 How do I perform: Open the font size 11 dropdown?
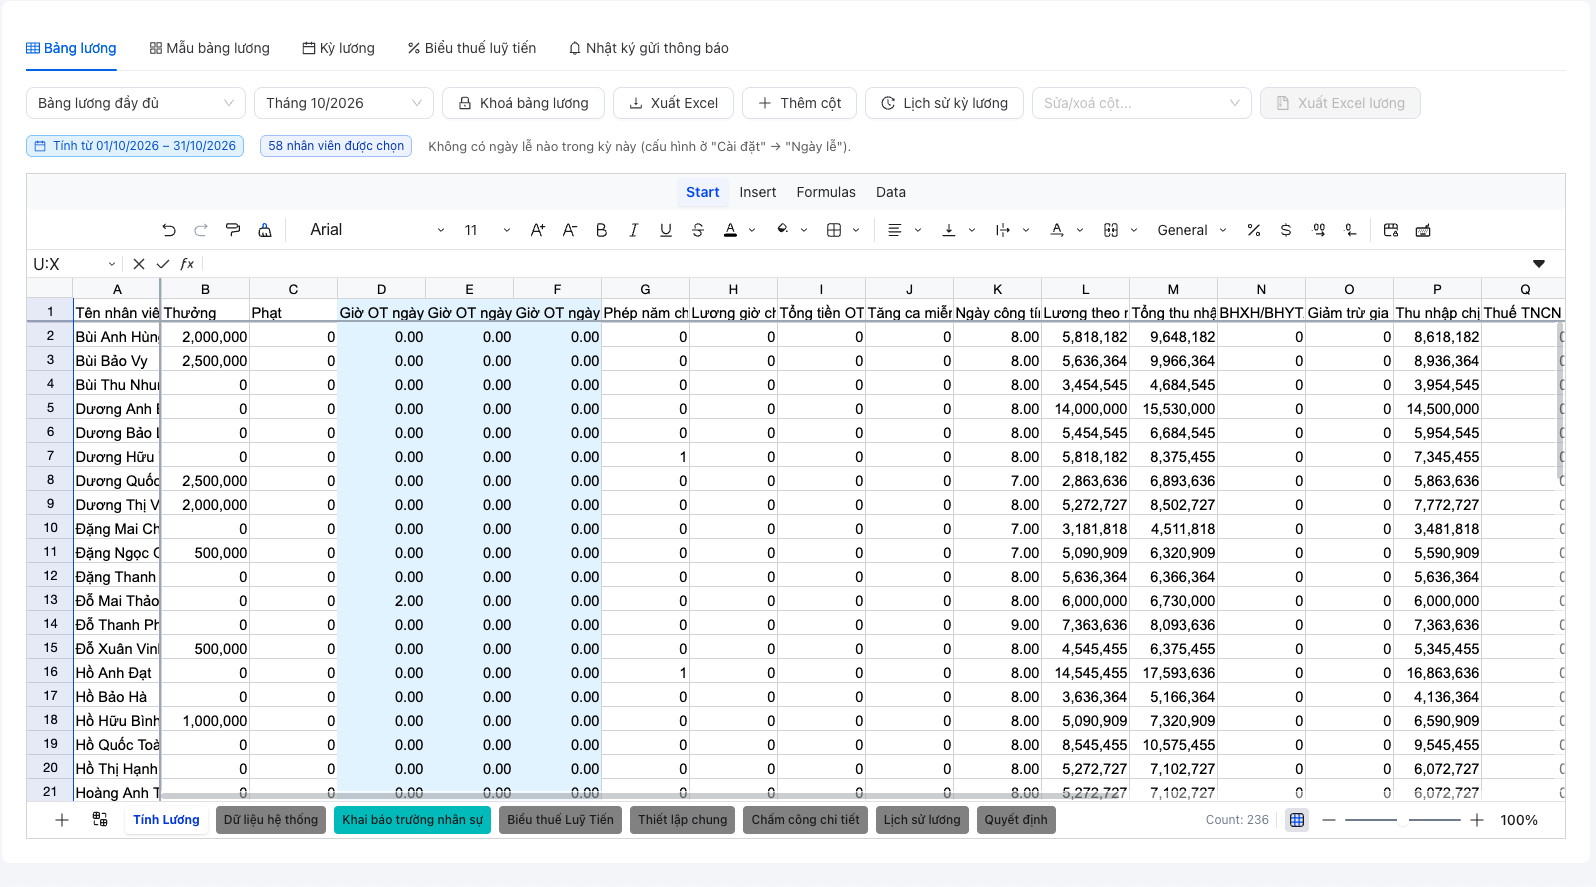tap(487, 230)
